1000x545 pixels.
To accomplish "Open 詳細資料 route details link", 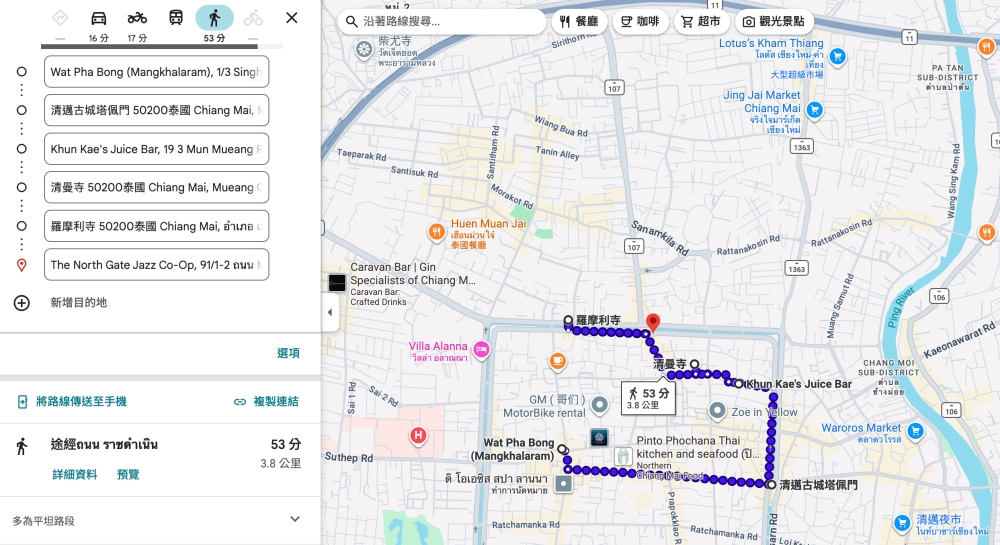I will click(75, 474).
